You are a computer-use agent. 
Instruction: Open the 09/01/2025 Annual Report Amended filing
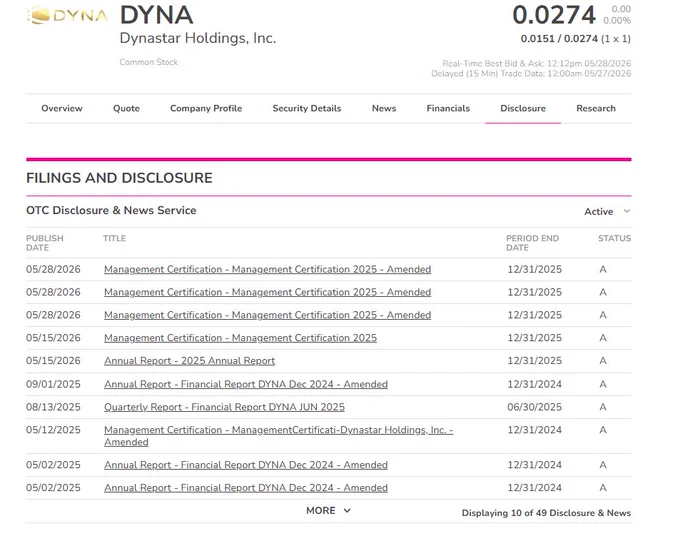246,384
